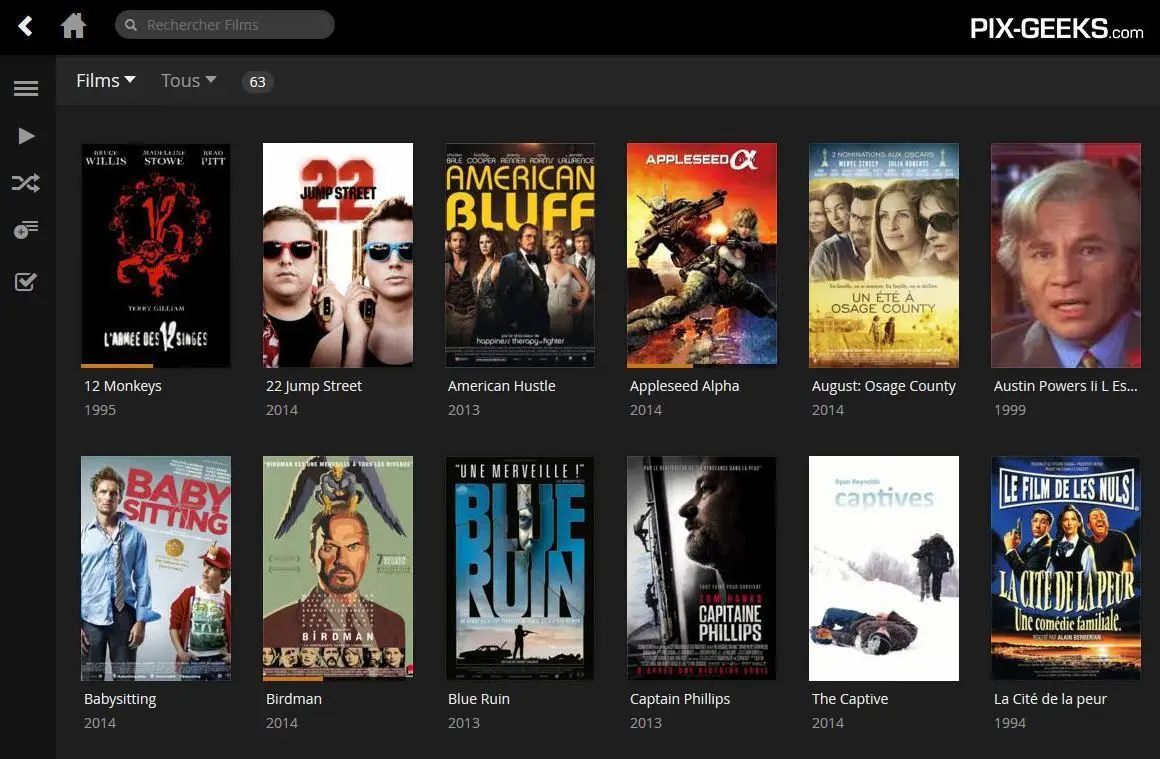The width and height of the screenshot is (1160, 759).
Task: Open the American Bluff poster
Action: click(520, 255)
